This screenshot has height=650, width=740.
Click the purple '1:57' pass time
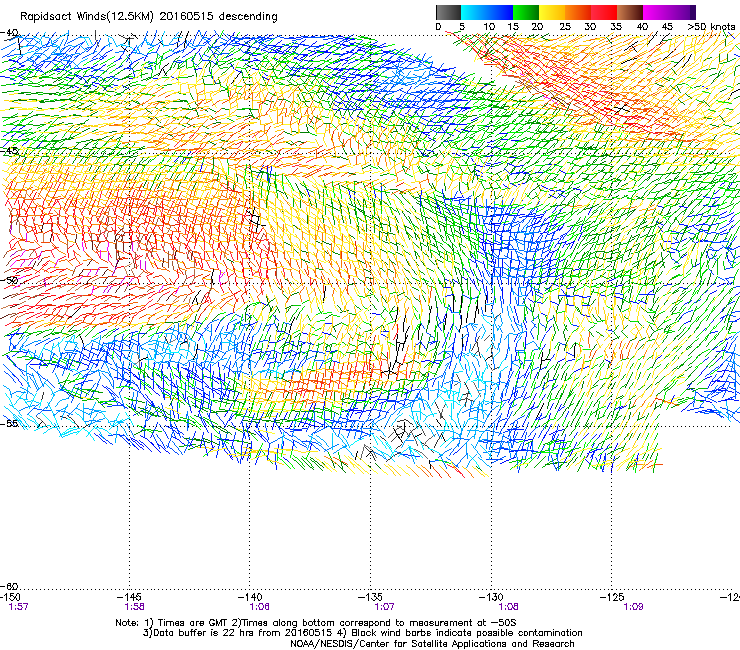(18, 607)
